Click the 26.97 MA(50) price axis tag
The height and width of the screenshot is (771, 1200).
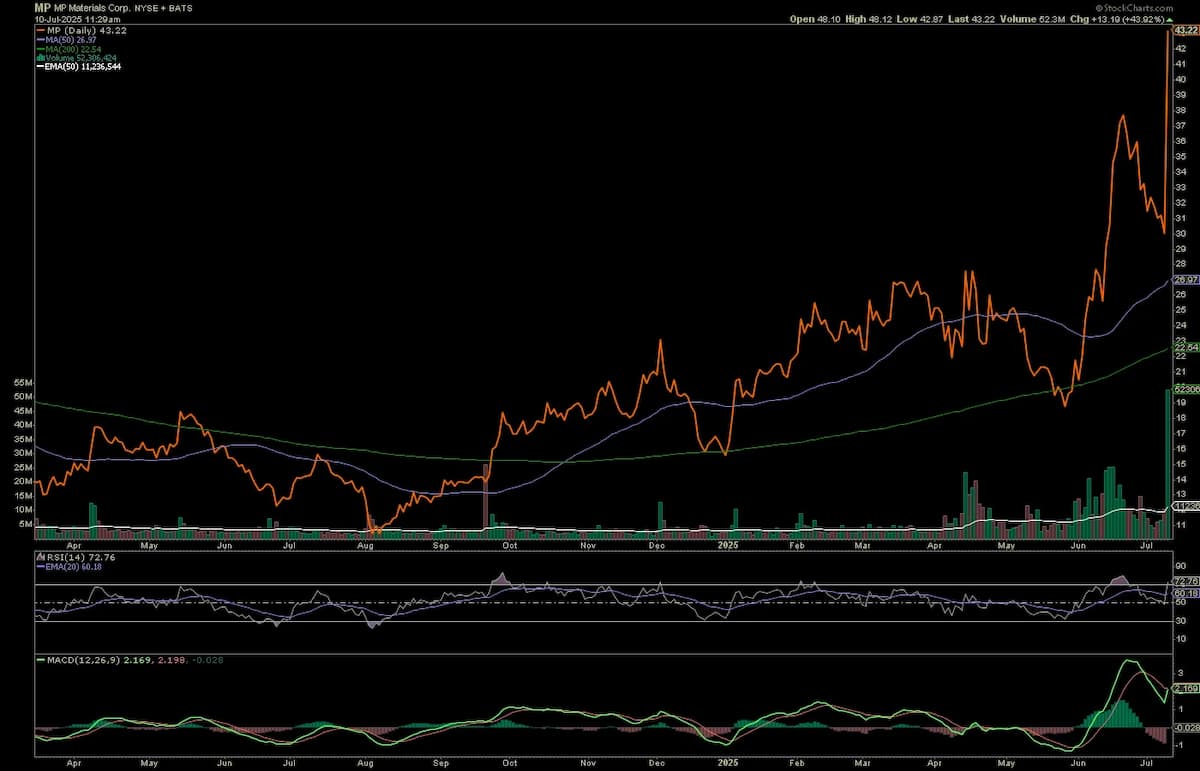1187,282
